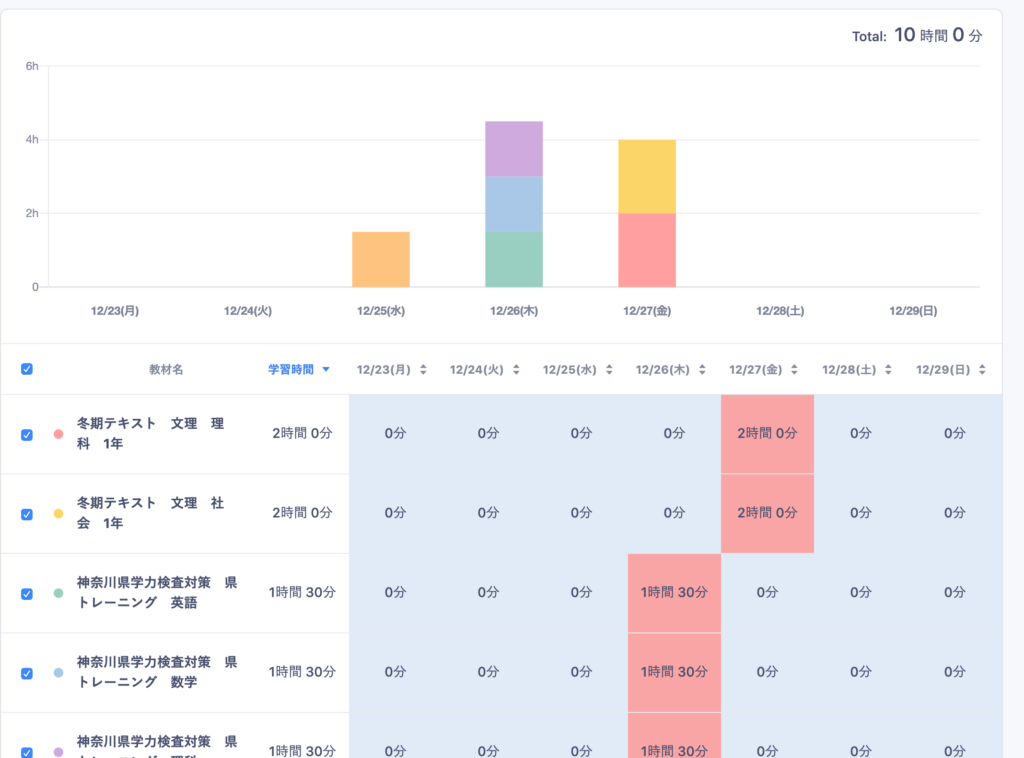Click the orange bar for 12/25(水)
Image resolution: width=1024 pixels, height=758 pixels.
381,259
